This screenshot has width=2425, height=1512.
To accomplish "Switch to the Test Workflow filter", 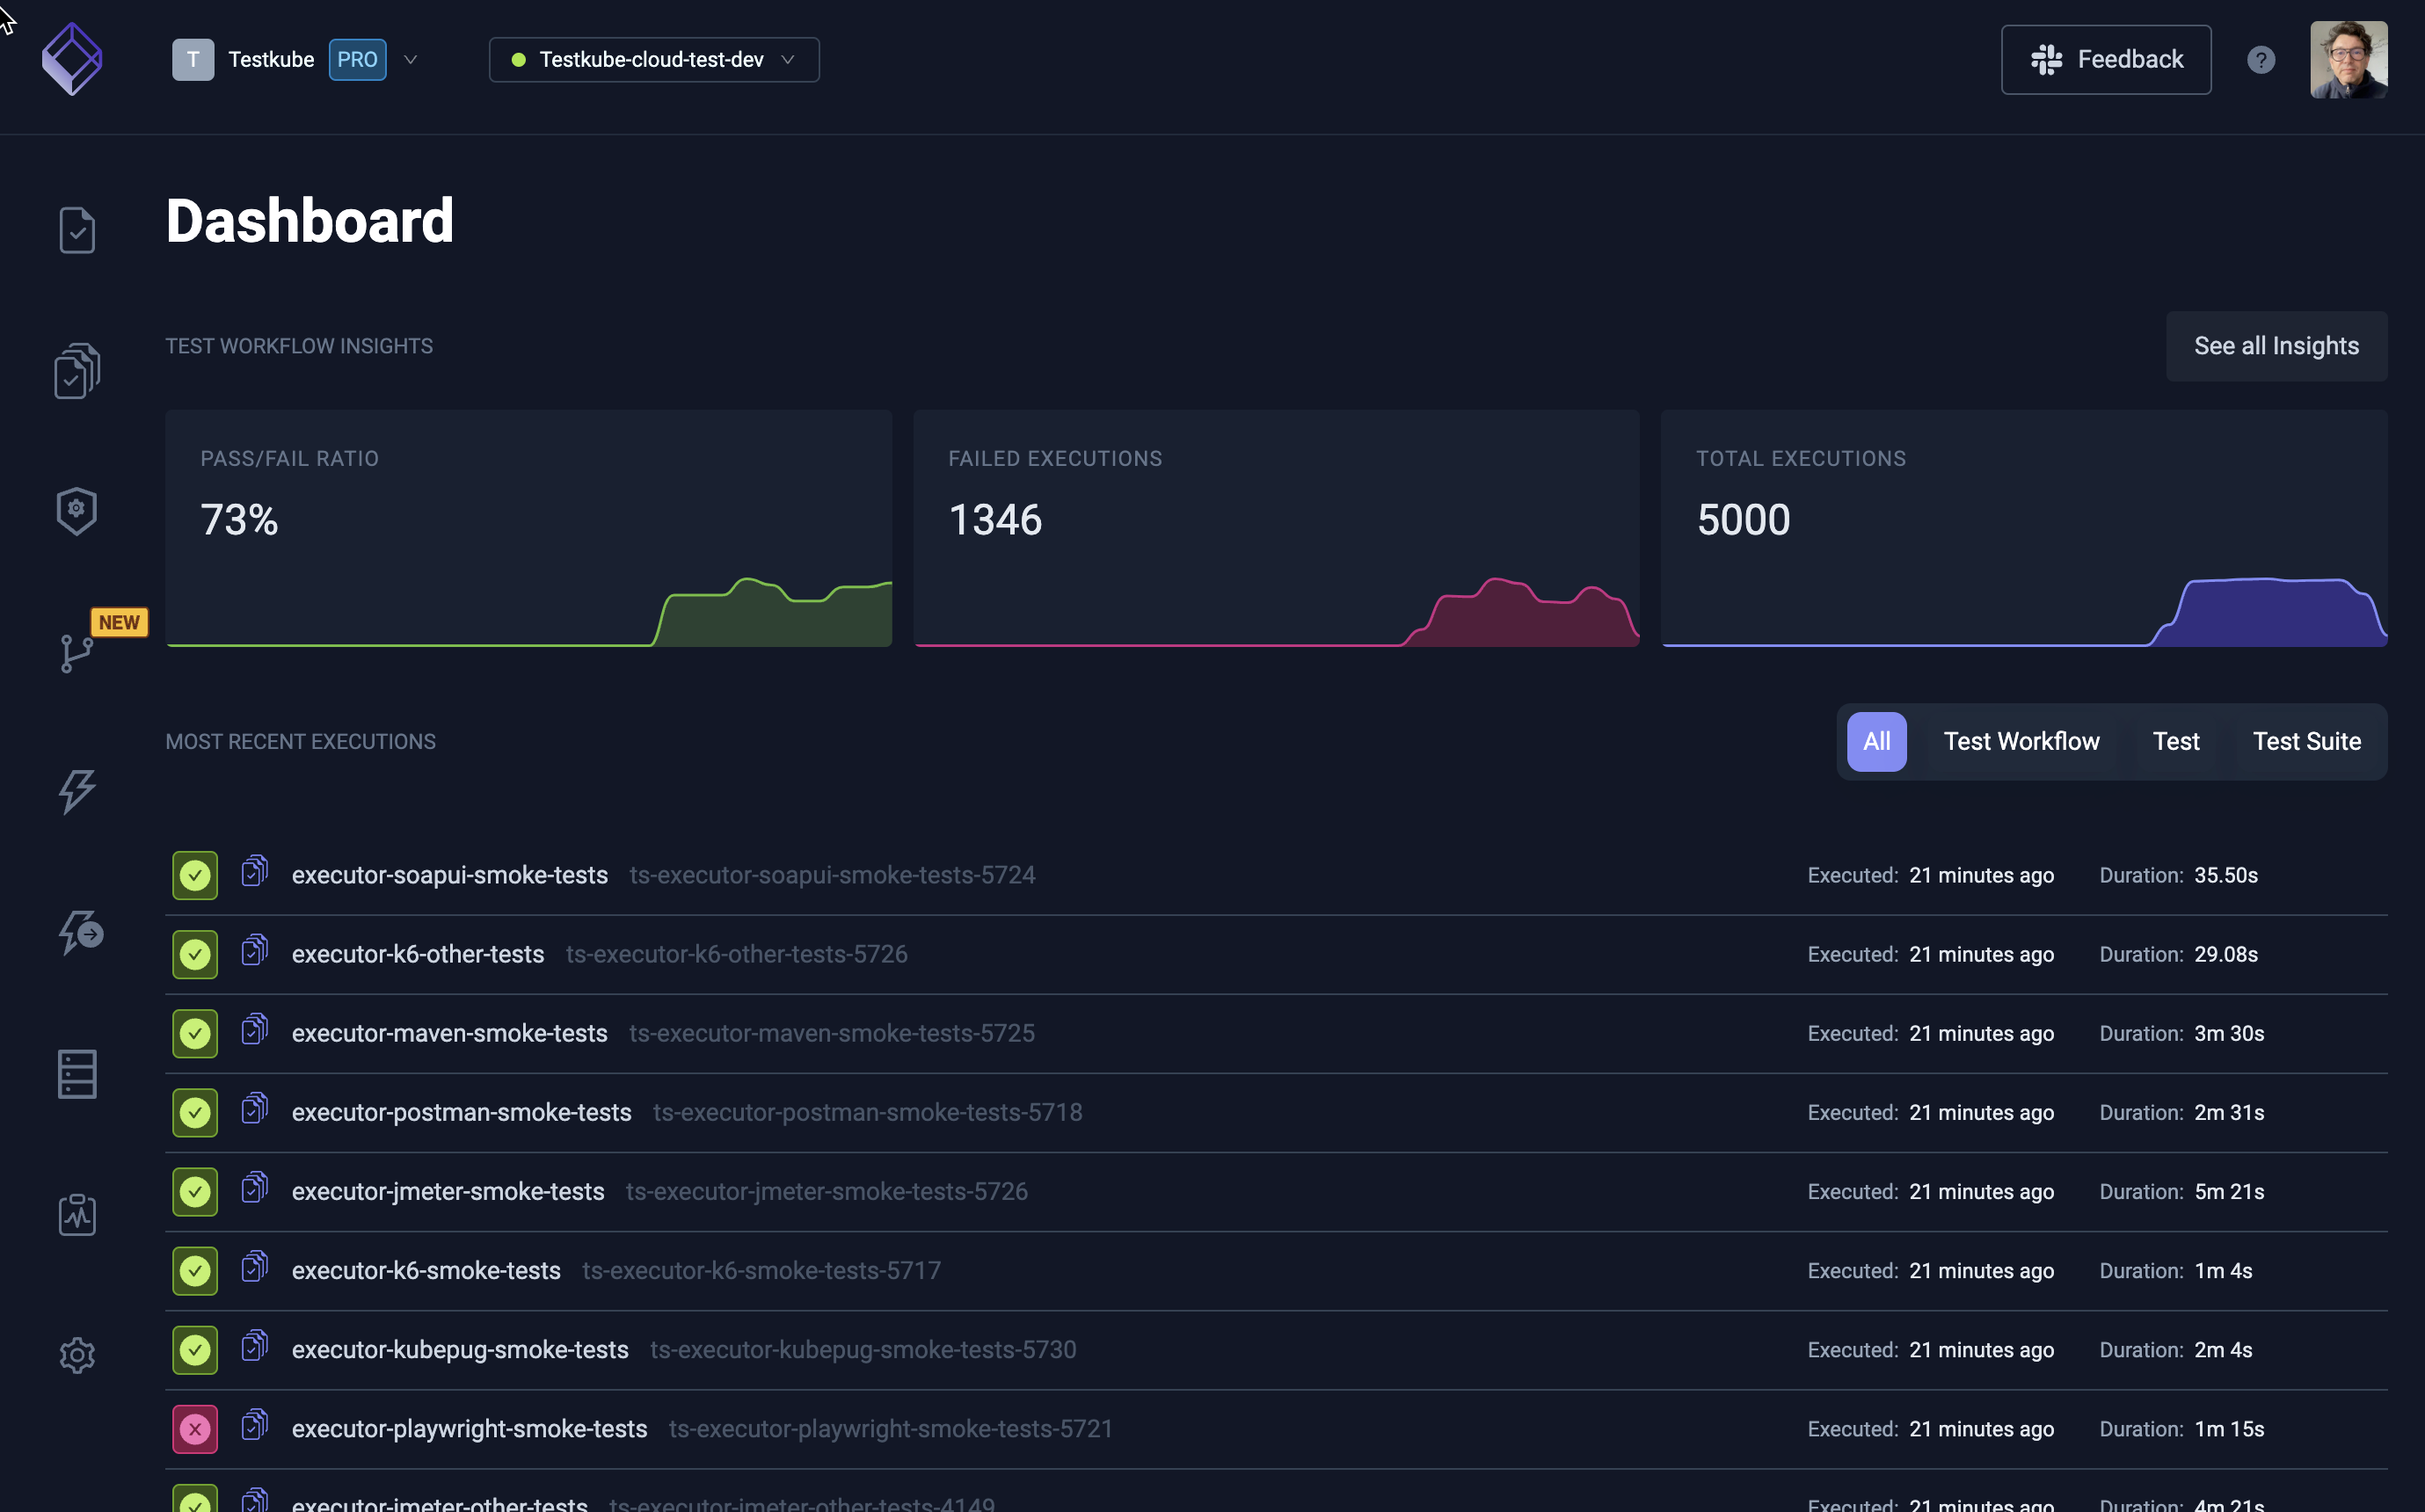I will pyautogui.click(x=2021, y=741).
